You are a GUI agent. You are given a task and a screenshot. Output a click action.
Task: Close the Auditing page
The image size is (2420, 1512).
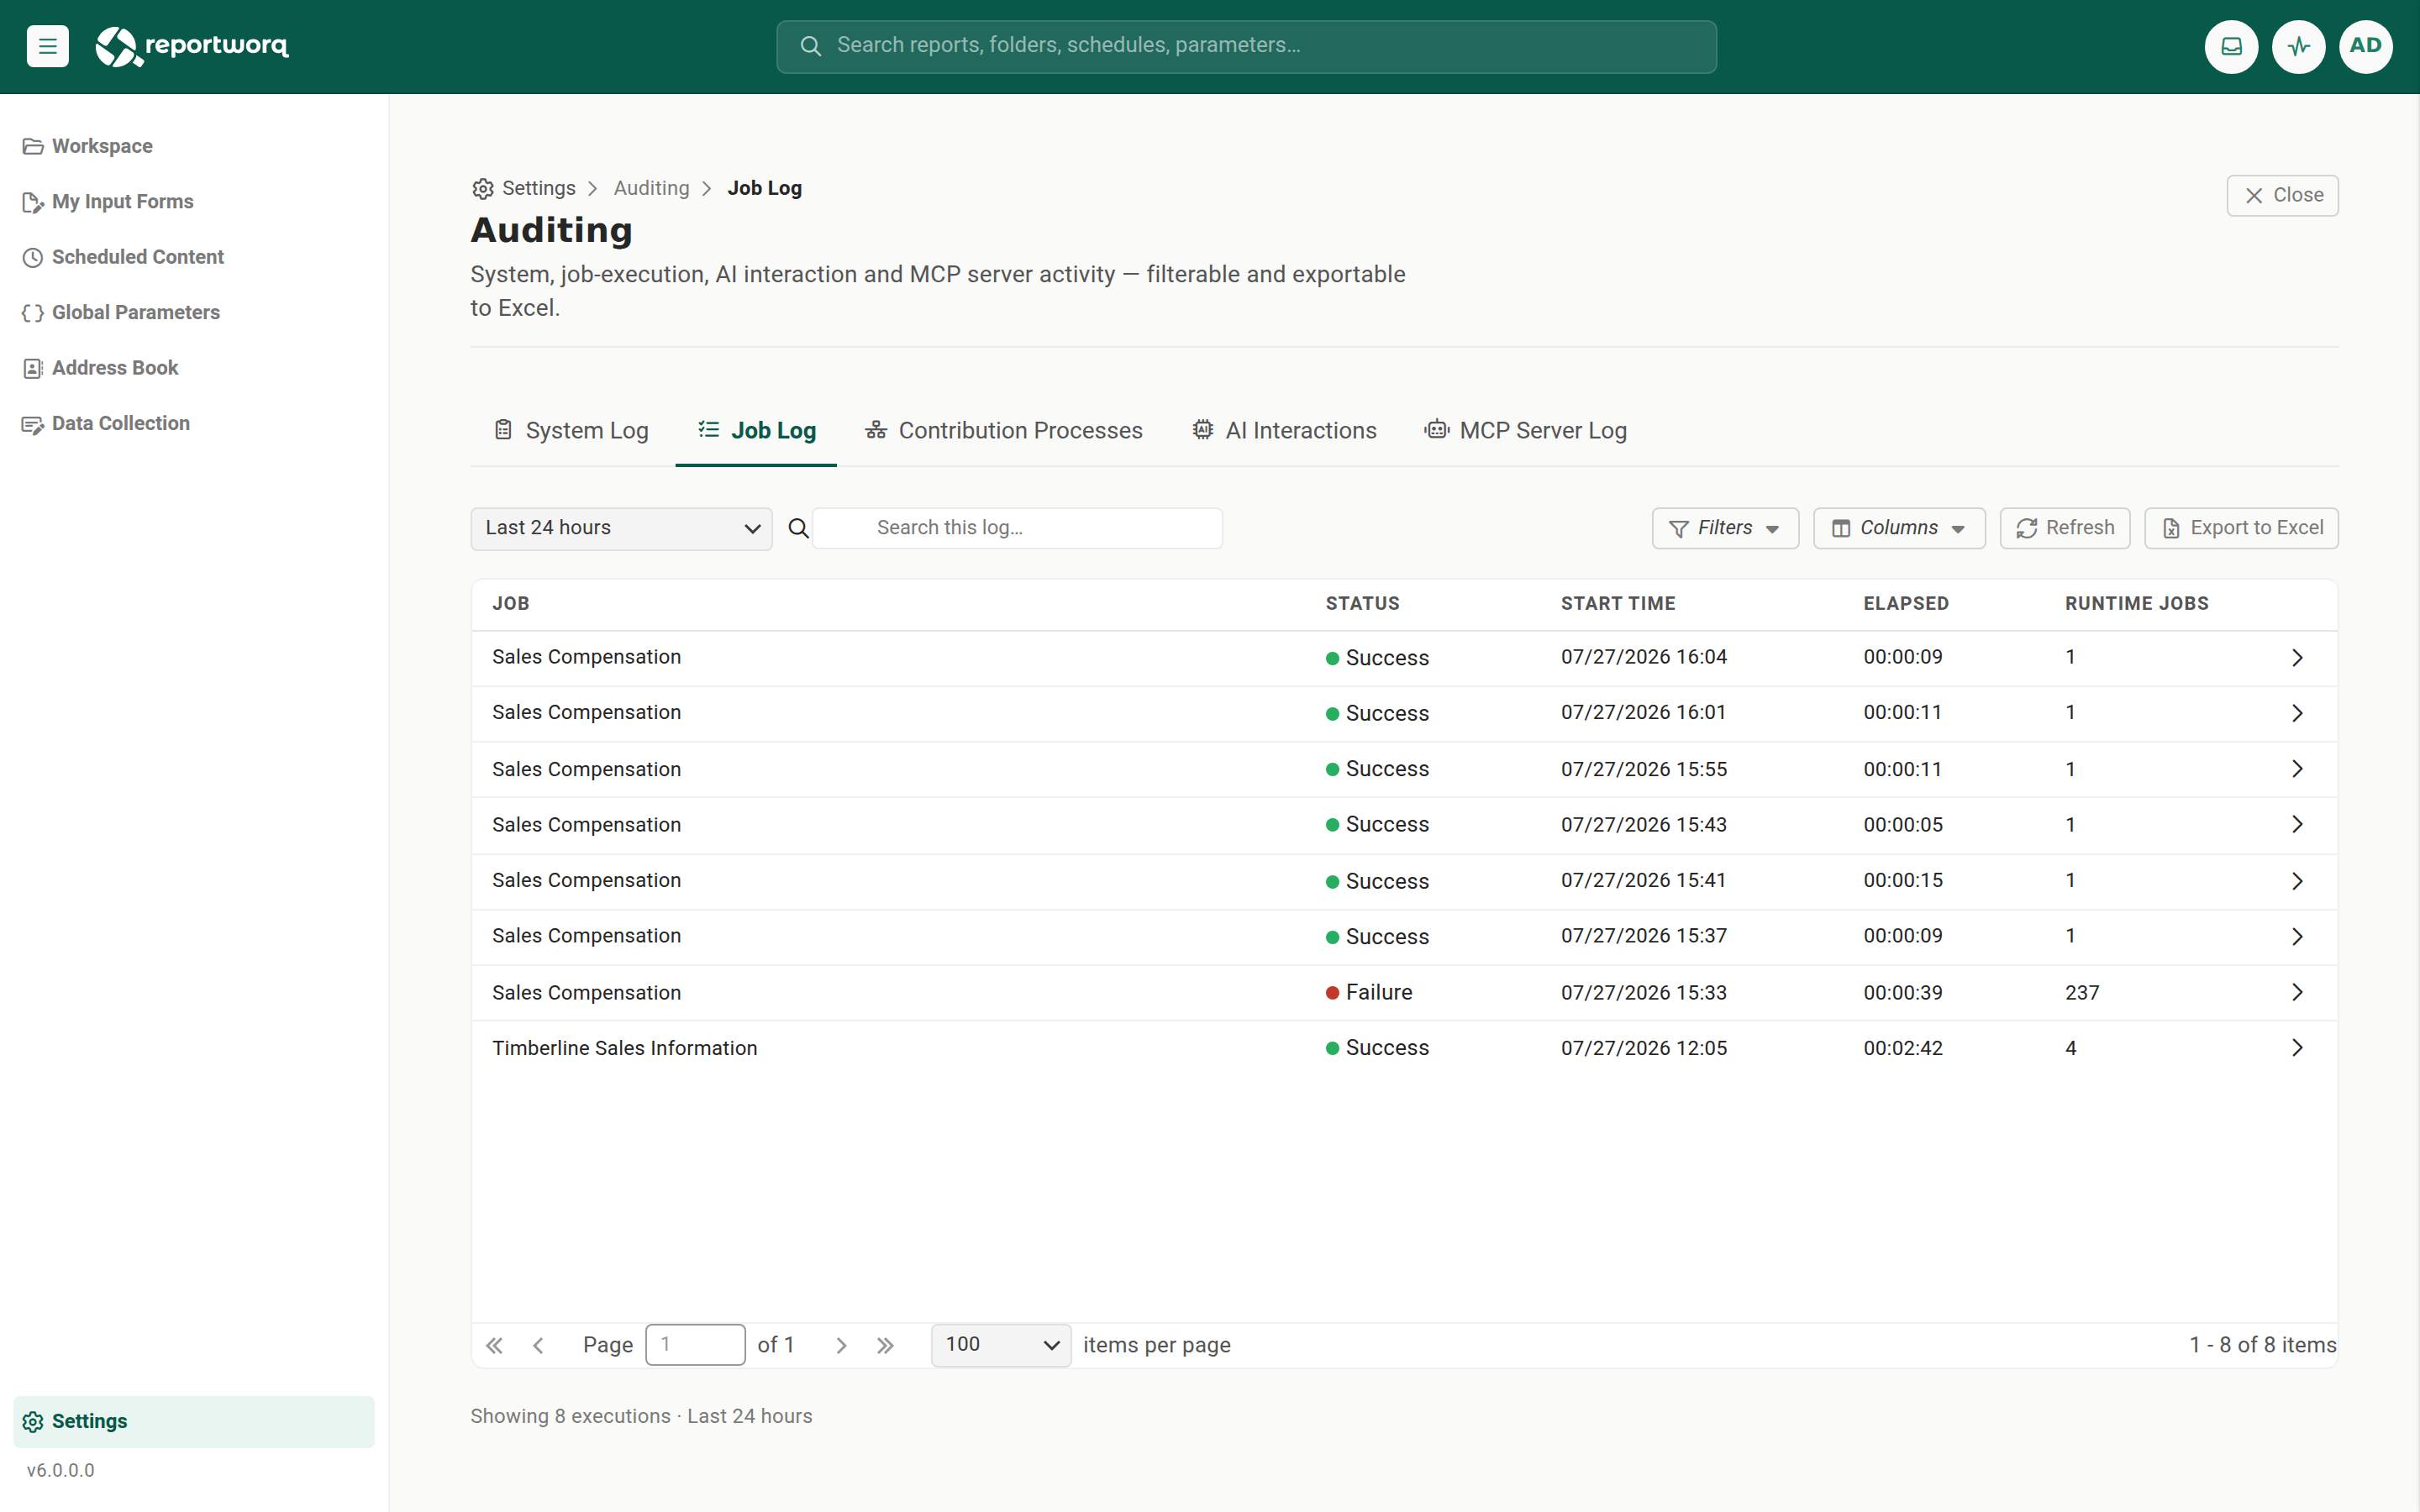pyautogui.click(x=2282, y=195)
